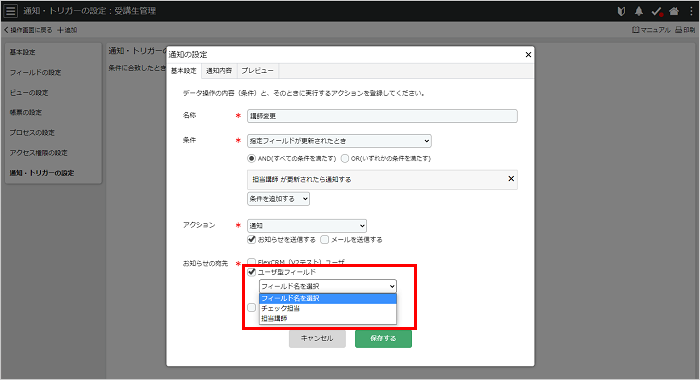
Task: Choose 担当講師 from the list
Action: [x=328, y=318]
